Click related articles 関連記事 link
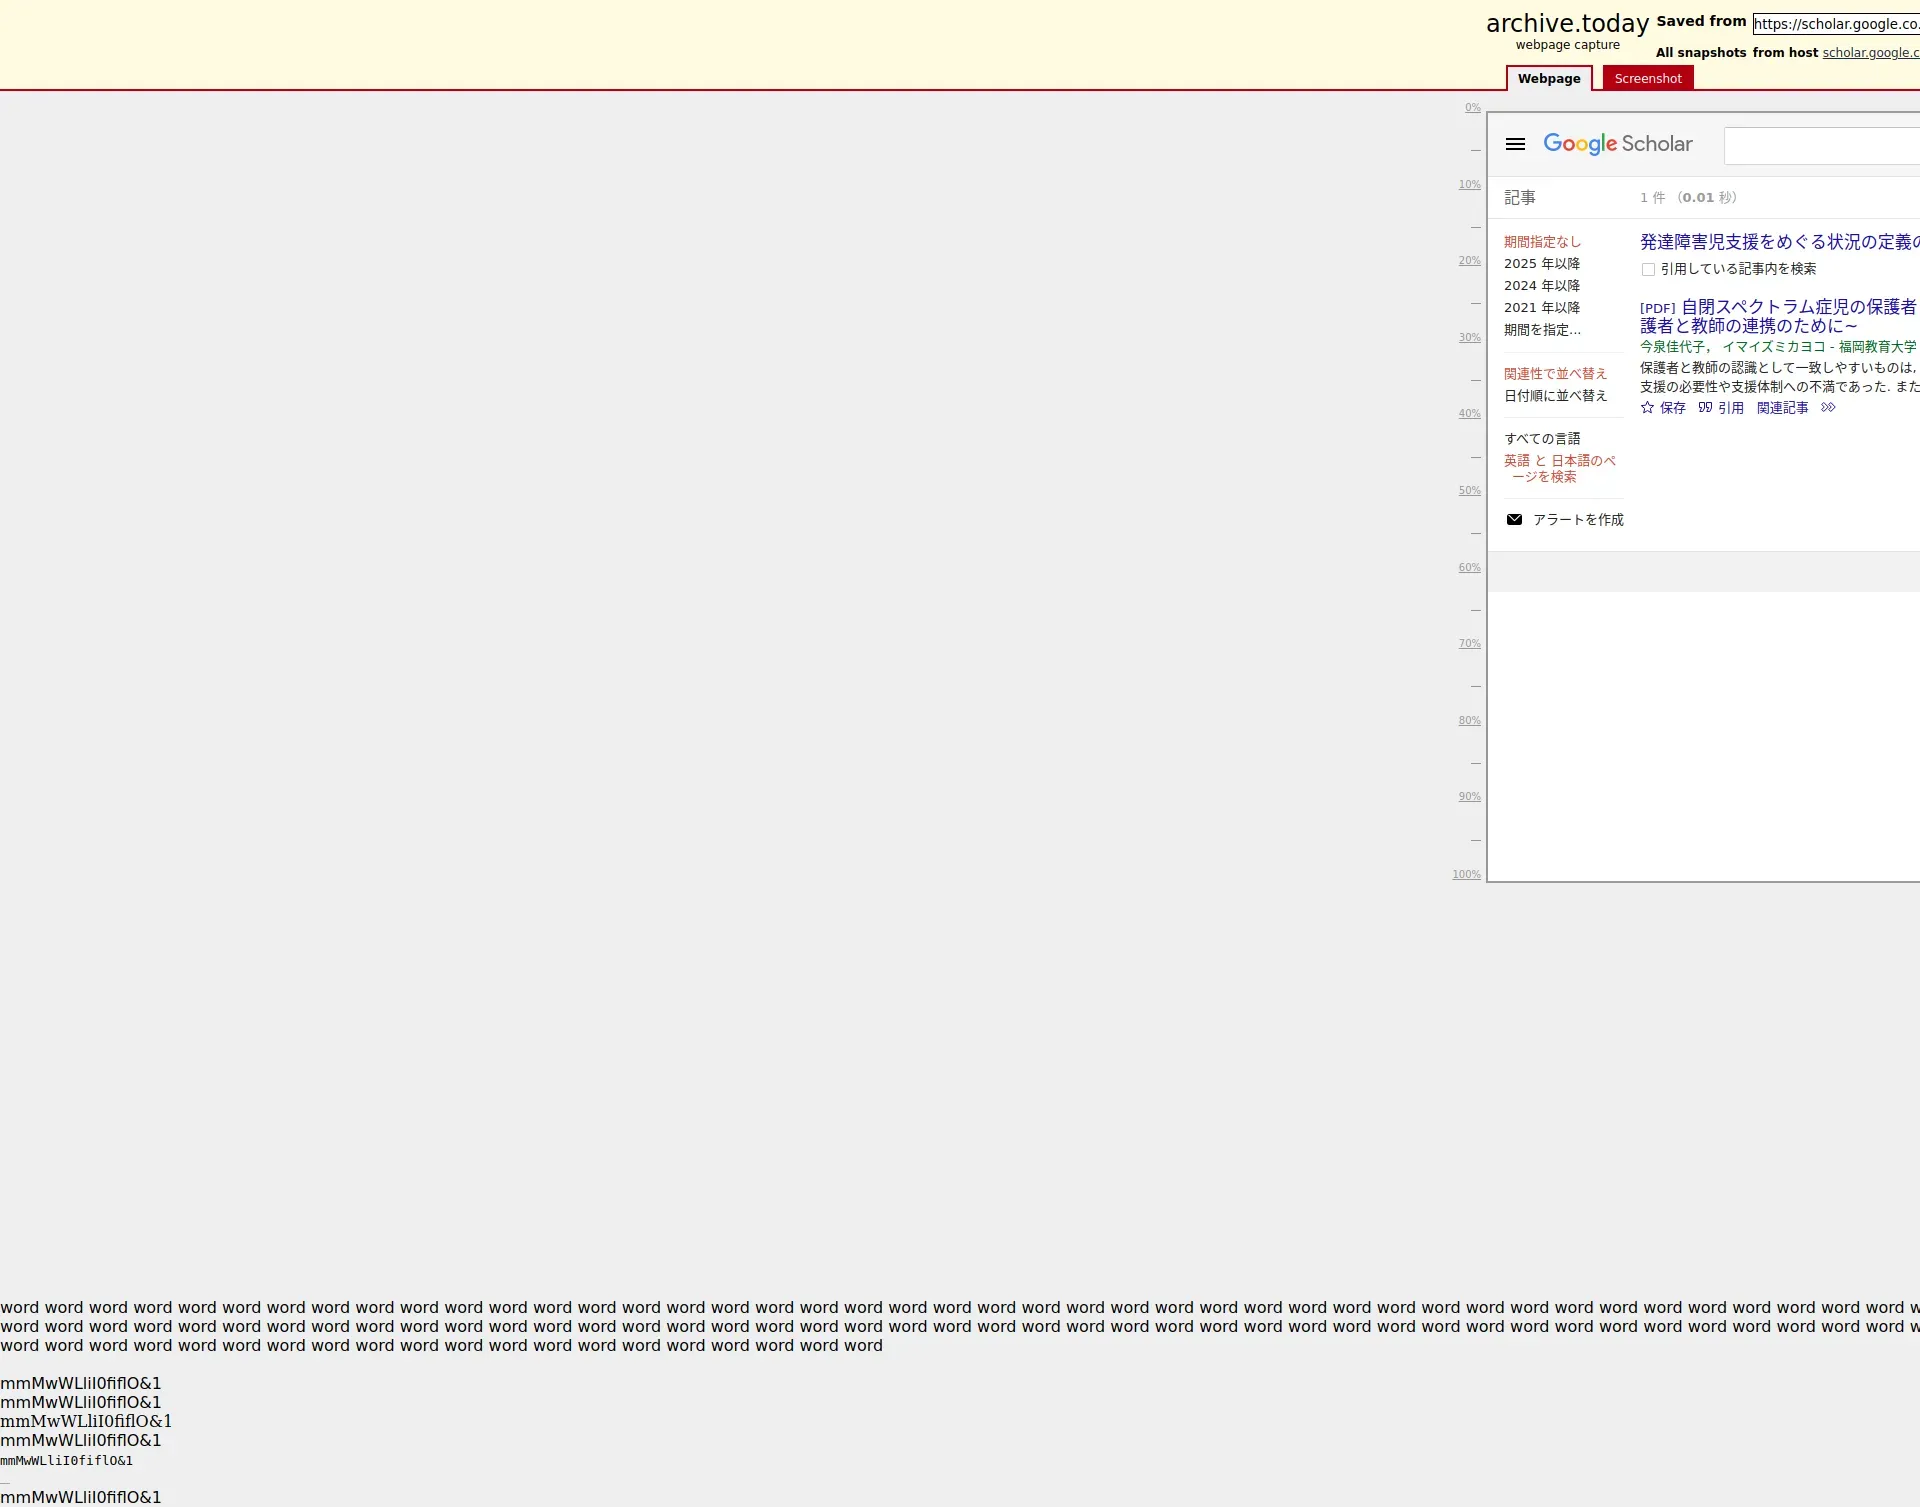 [x=1782, y=408]
